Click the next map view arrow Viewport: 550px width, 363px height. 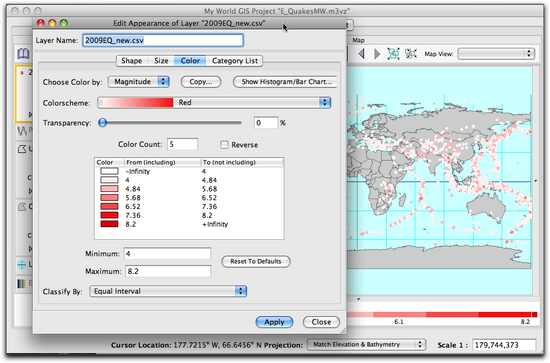(x=377, y=54)
